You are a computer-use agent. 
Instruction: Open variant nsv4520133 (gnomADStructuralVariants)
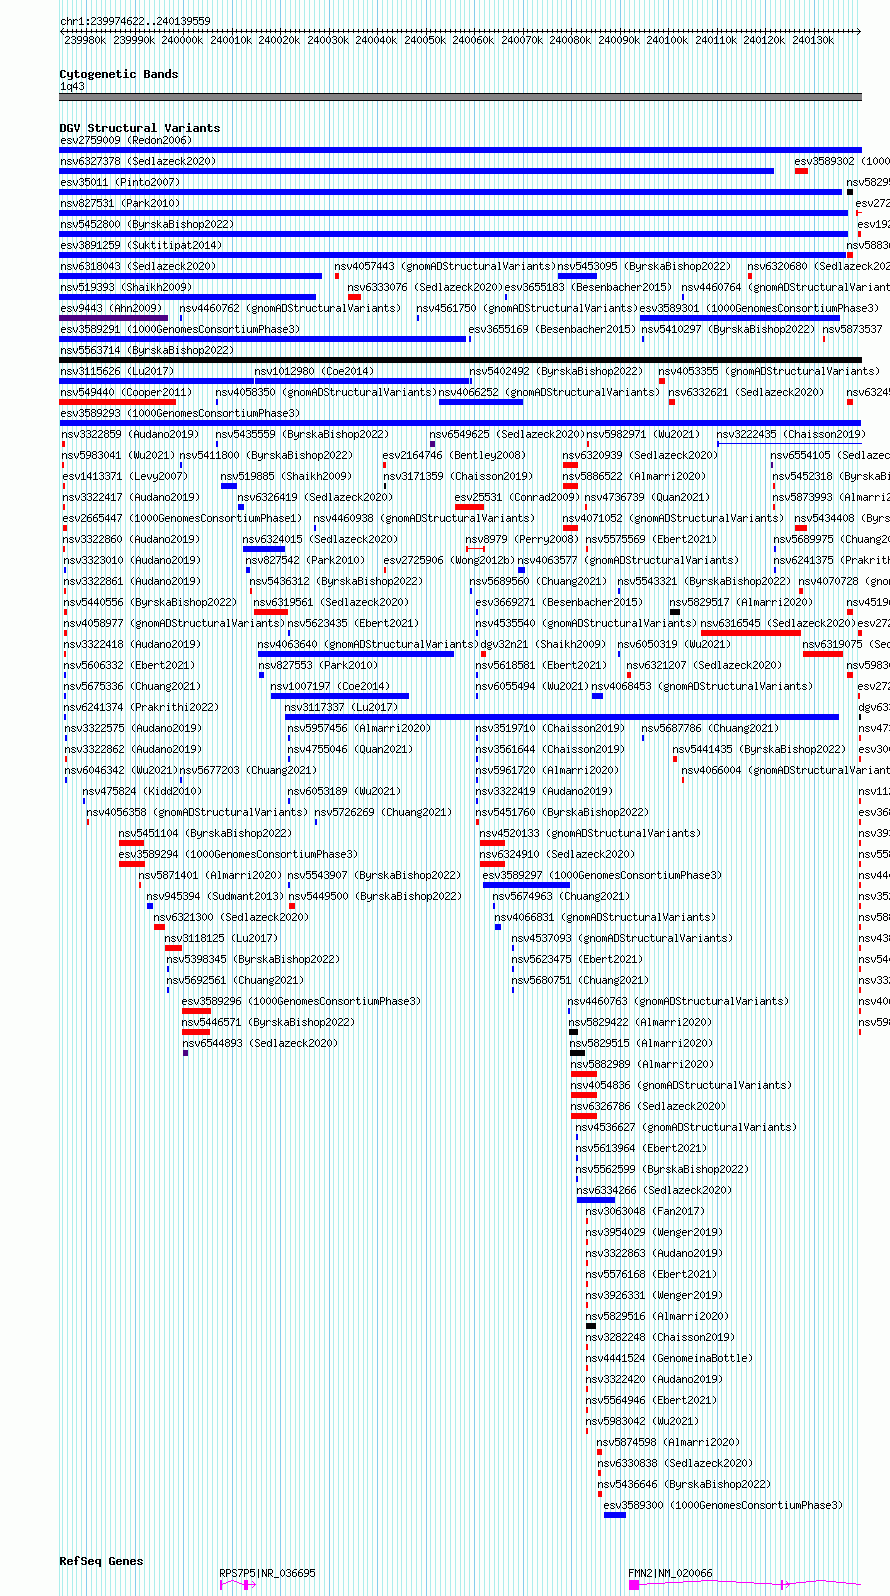click(492, 843)
